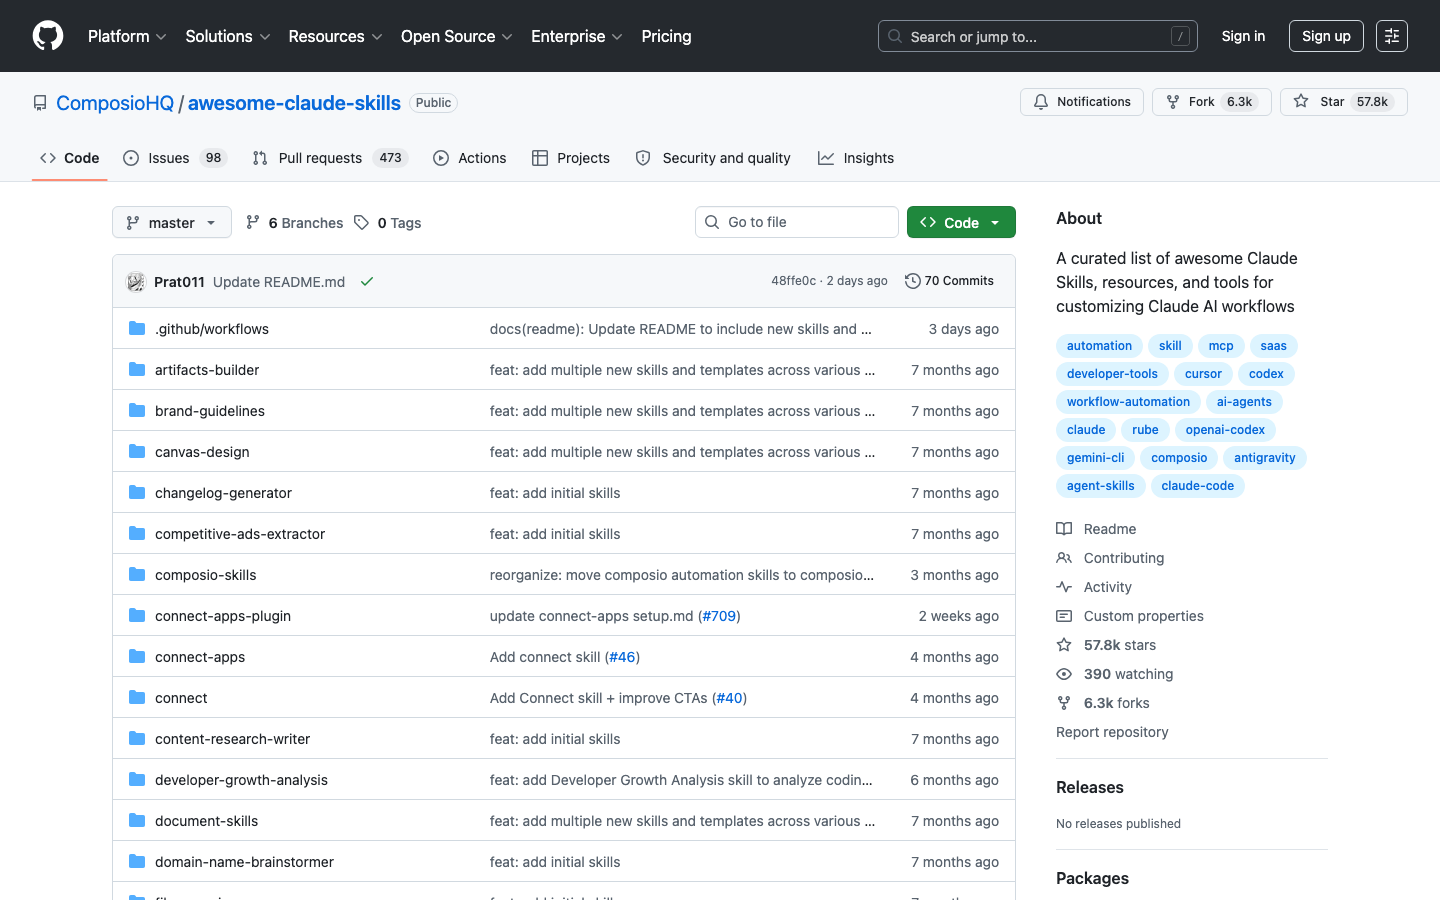The image size is (1440, 900).
Task: Click the 6 Branches link
Action: [x=294, y=222]
